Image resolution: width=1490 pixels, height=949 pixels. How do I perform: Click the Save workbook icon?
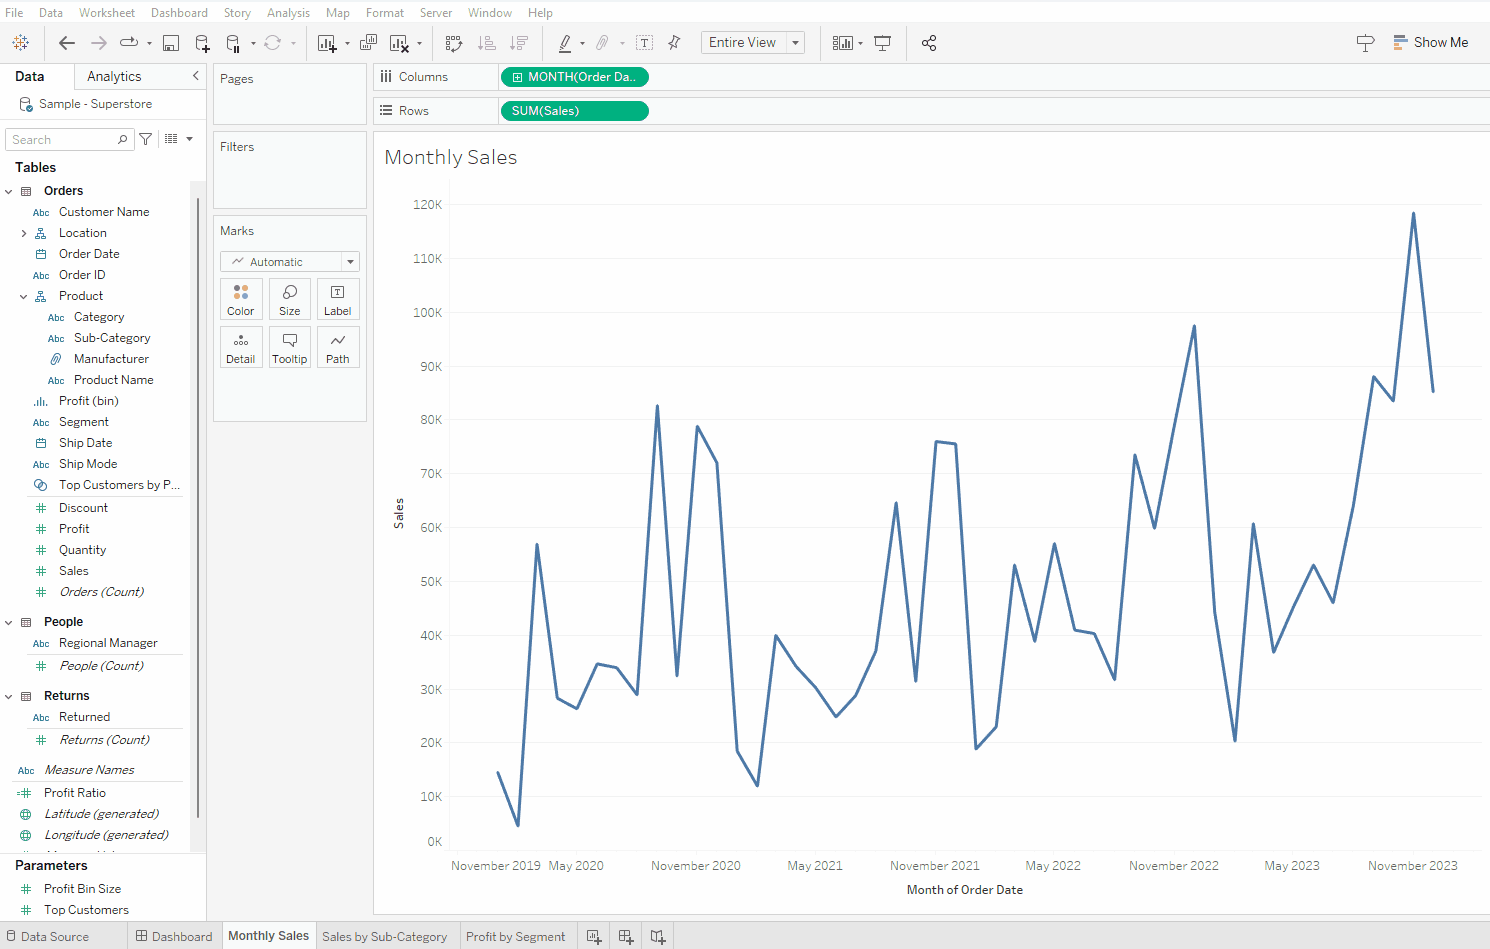(x=171, y=43)
